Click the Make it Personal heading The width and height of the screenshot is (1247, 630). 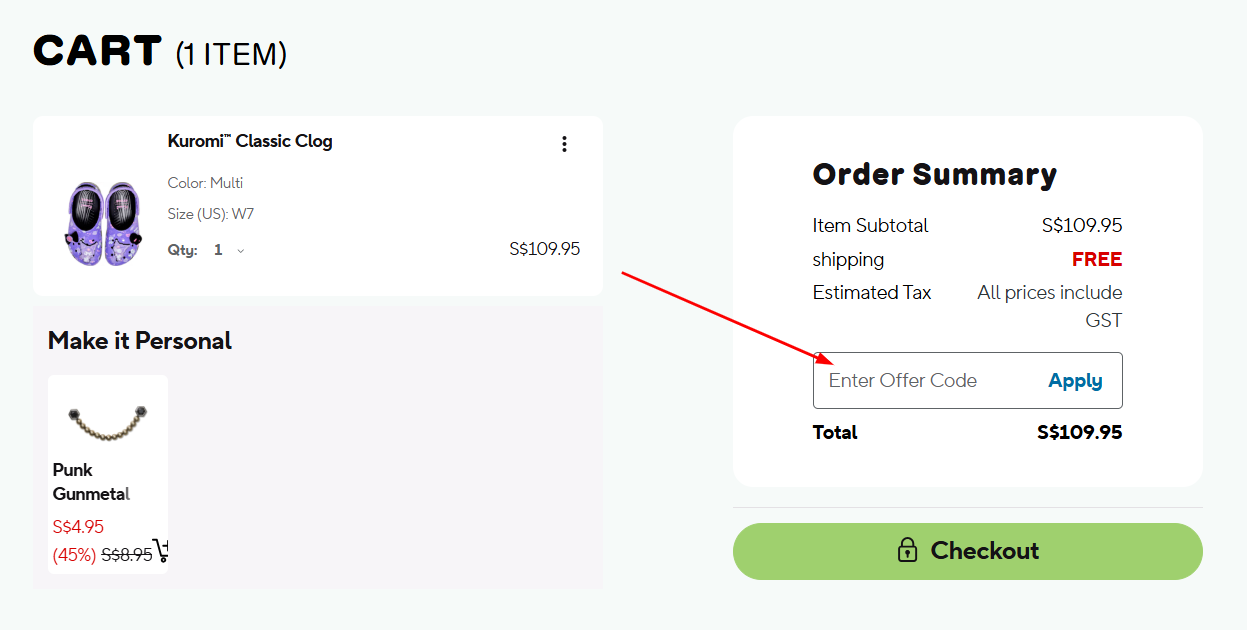[x=139, y=340]
